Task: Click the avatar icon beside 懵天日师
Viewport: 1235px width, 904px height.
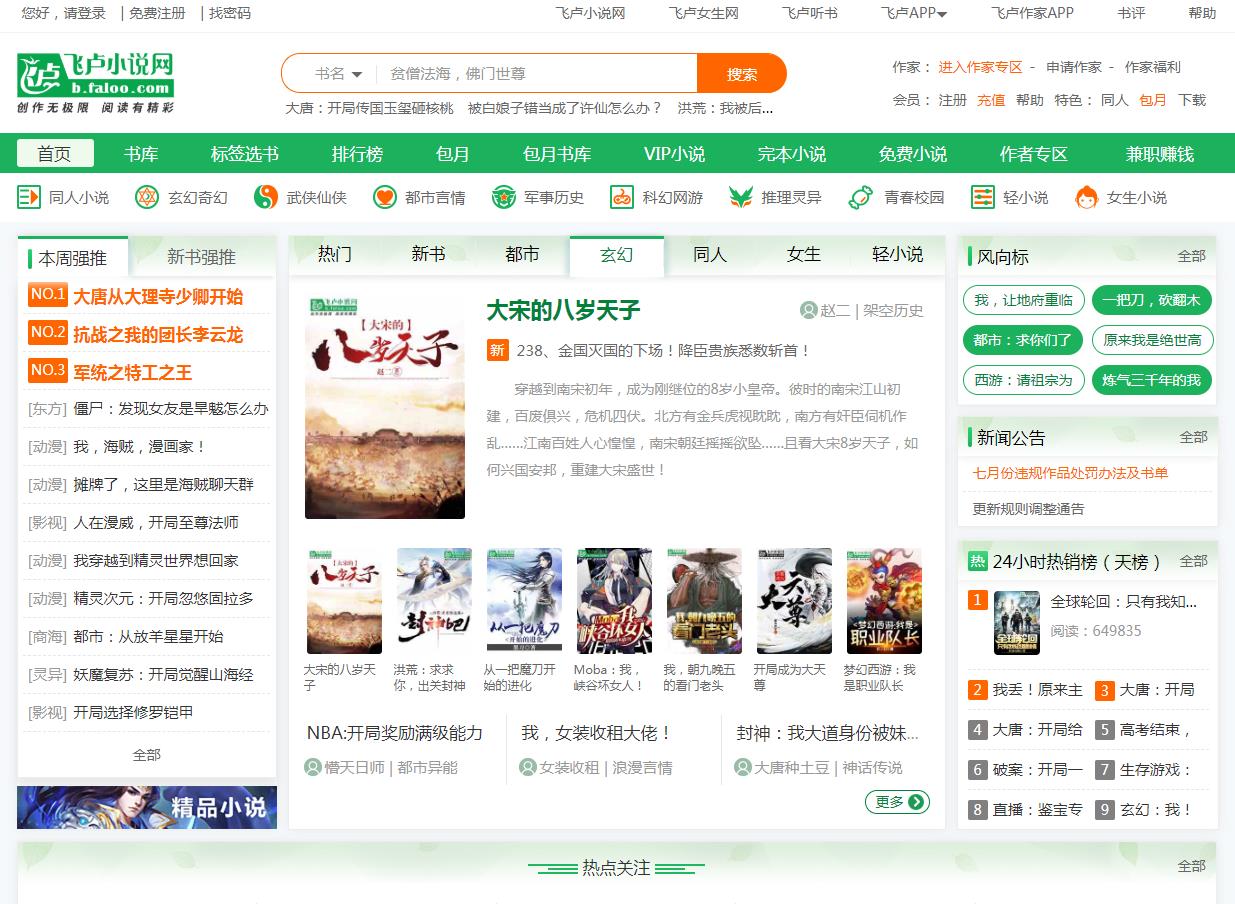Action: coord(313,767)
